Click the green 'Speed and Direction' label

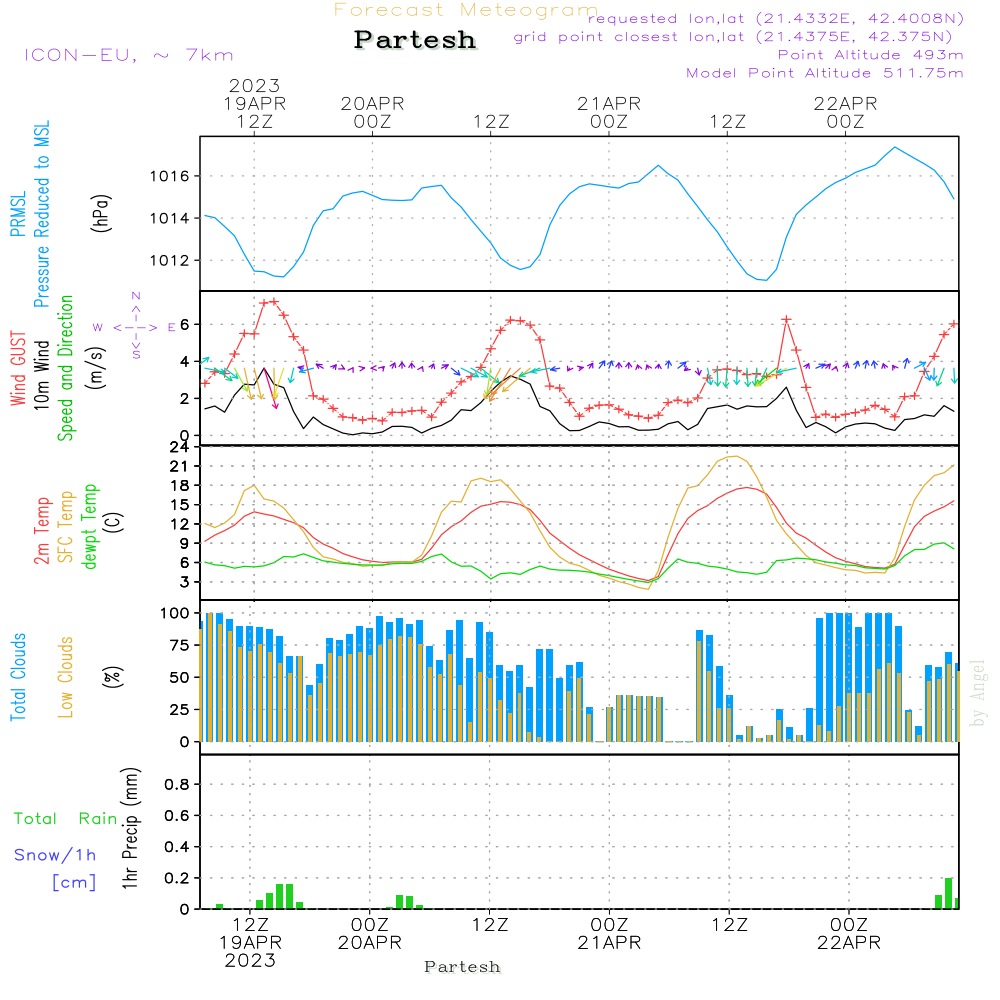pos(65,368)
